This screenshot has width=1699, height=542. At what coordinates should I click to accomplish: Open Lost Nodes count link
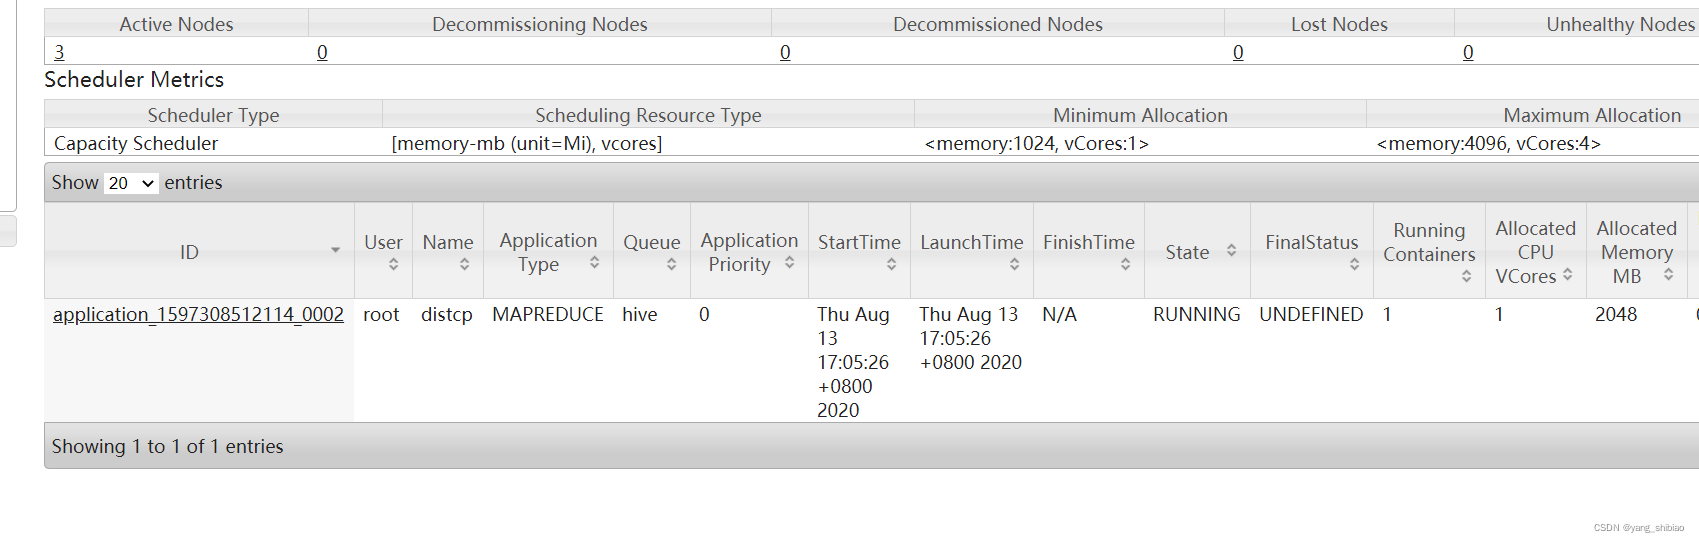tap(1238, 52)
